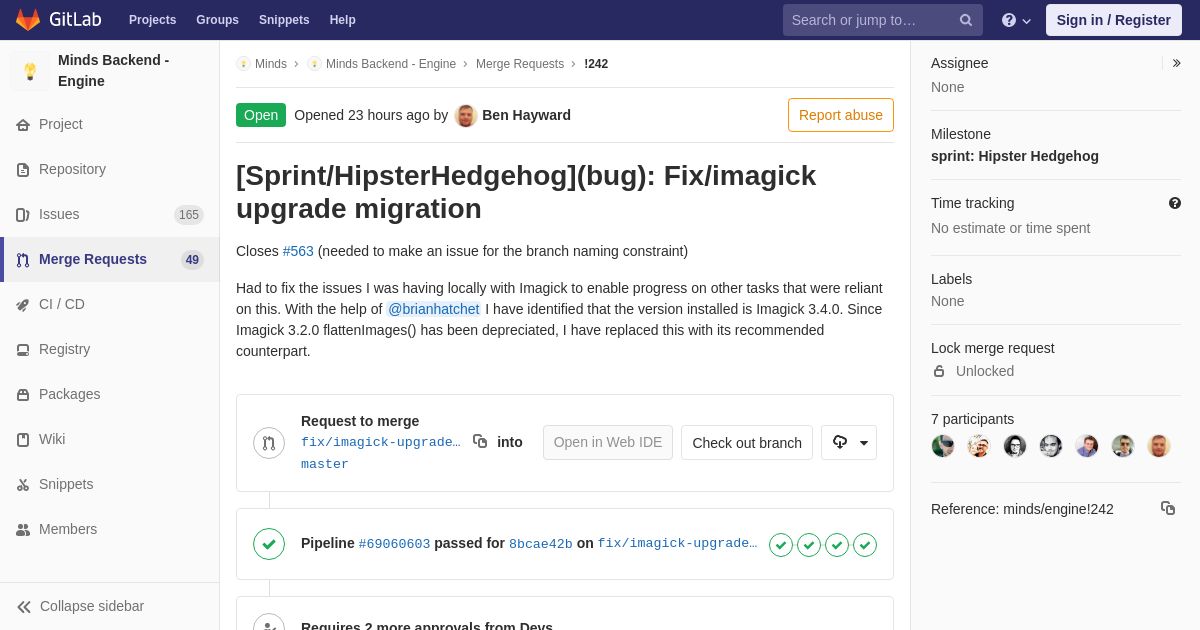Open Ben Hayward's profile link
Image resolution: width=1200 pixels, height=630 pixels.
526,115
